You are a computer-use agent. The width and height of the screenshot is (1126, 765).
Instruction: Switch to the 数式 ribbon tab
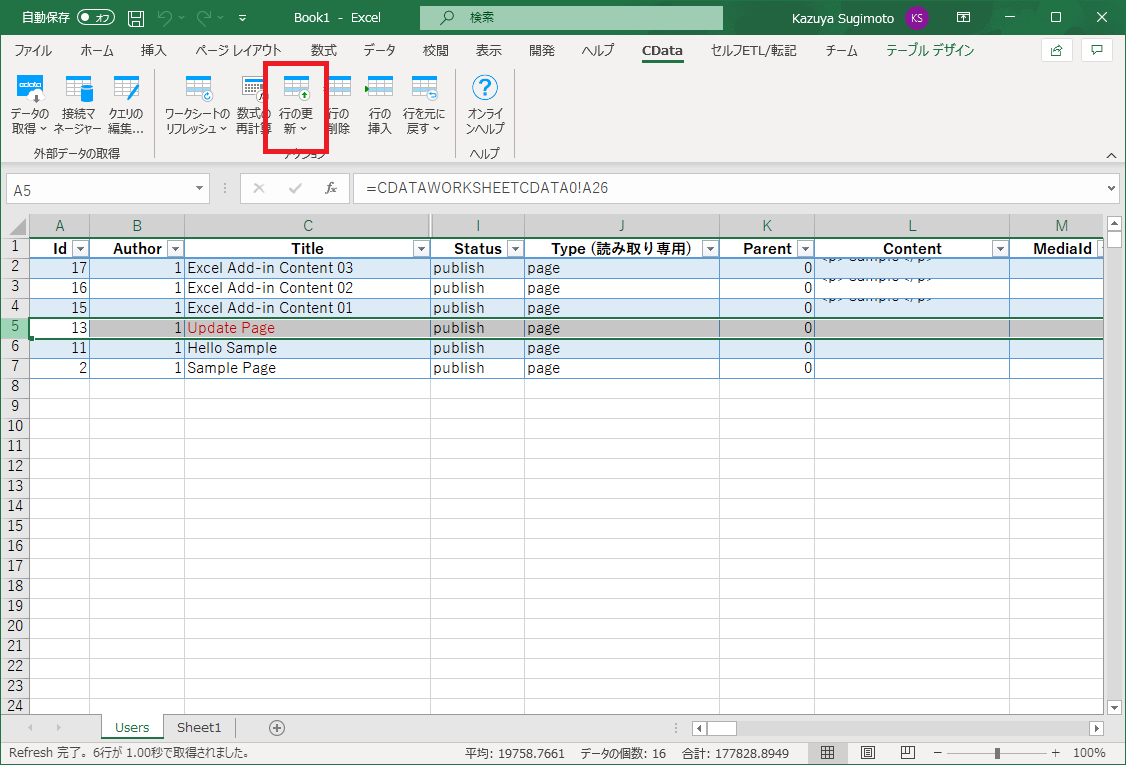point(324,50)
